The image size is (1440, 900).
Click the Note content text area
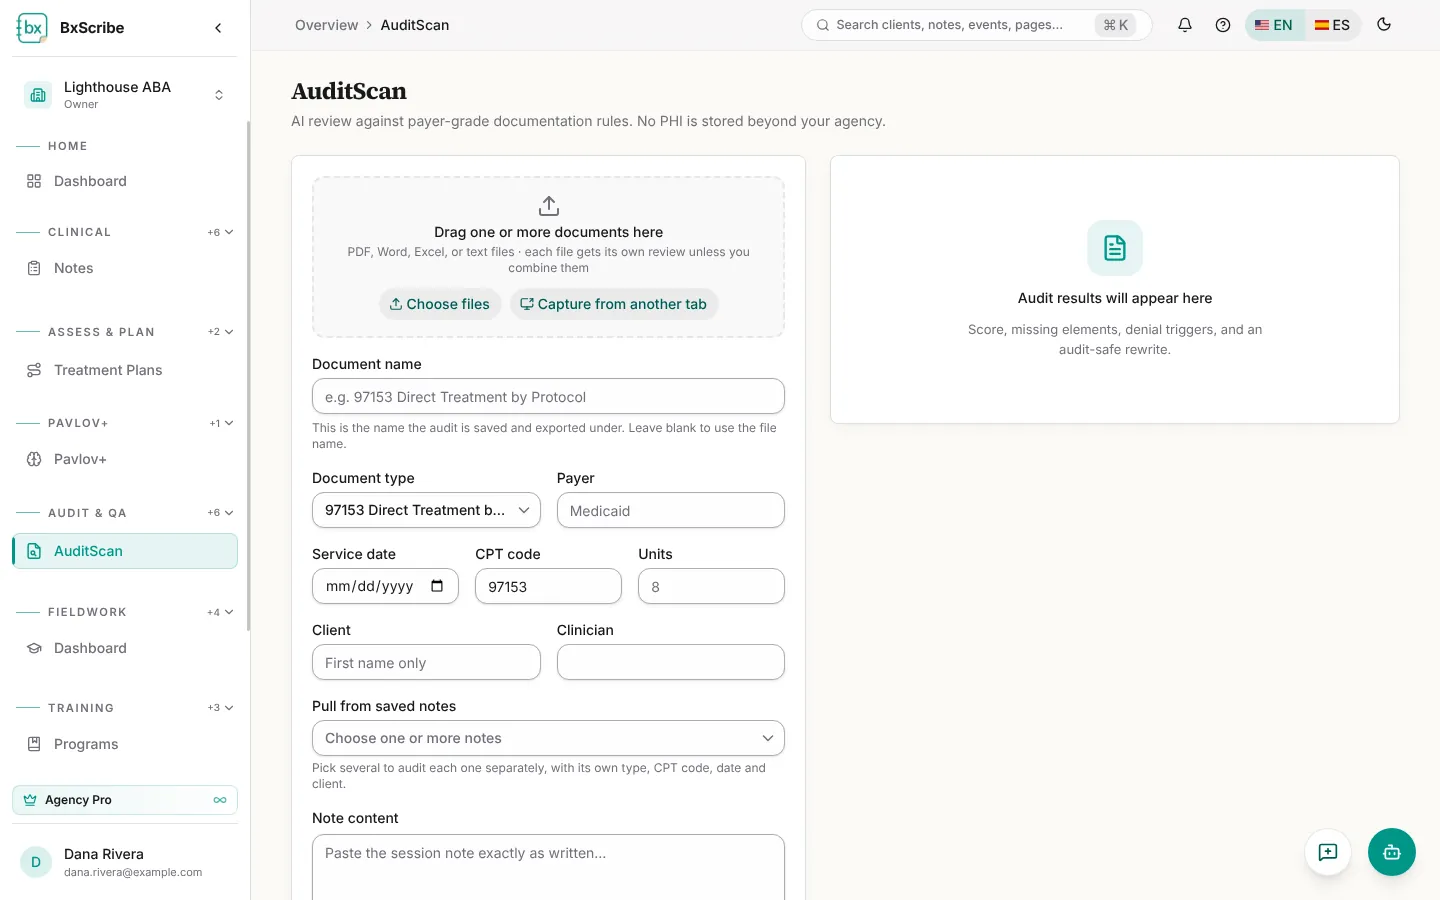[x=548, y=867]
